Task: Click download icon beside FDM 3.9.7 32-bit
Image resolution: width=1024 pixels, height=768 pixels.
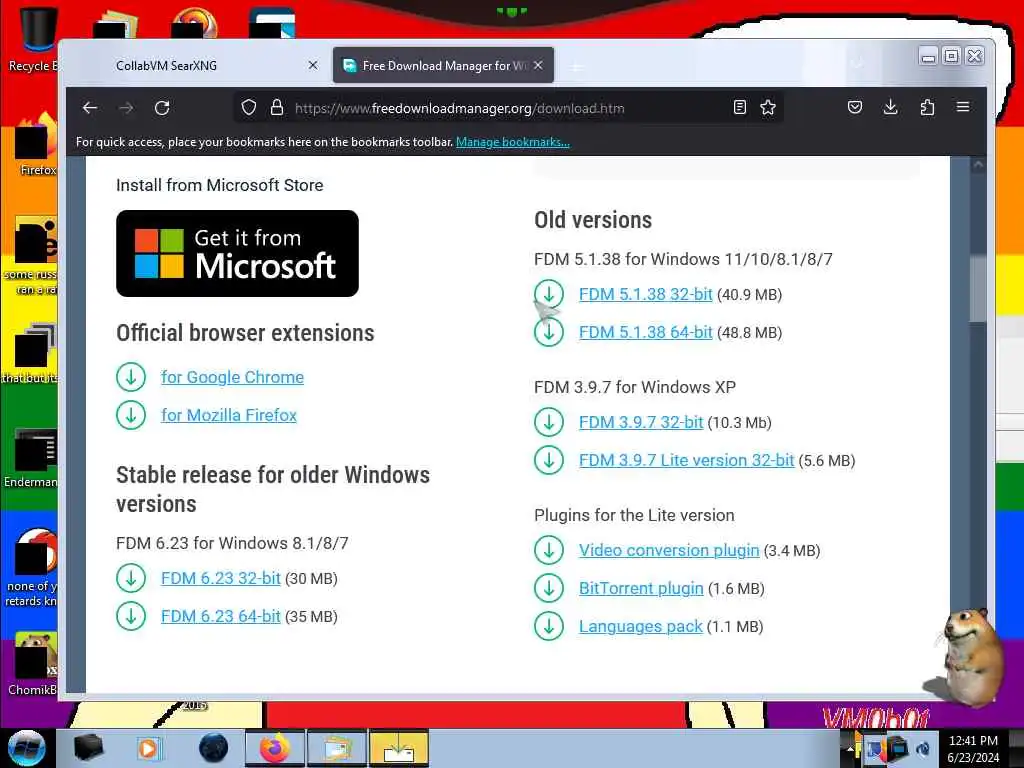Action: click(549, 422)
